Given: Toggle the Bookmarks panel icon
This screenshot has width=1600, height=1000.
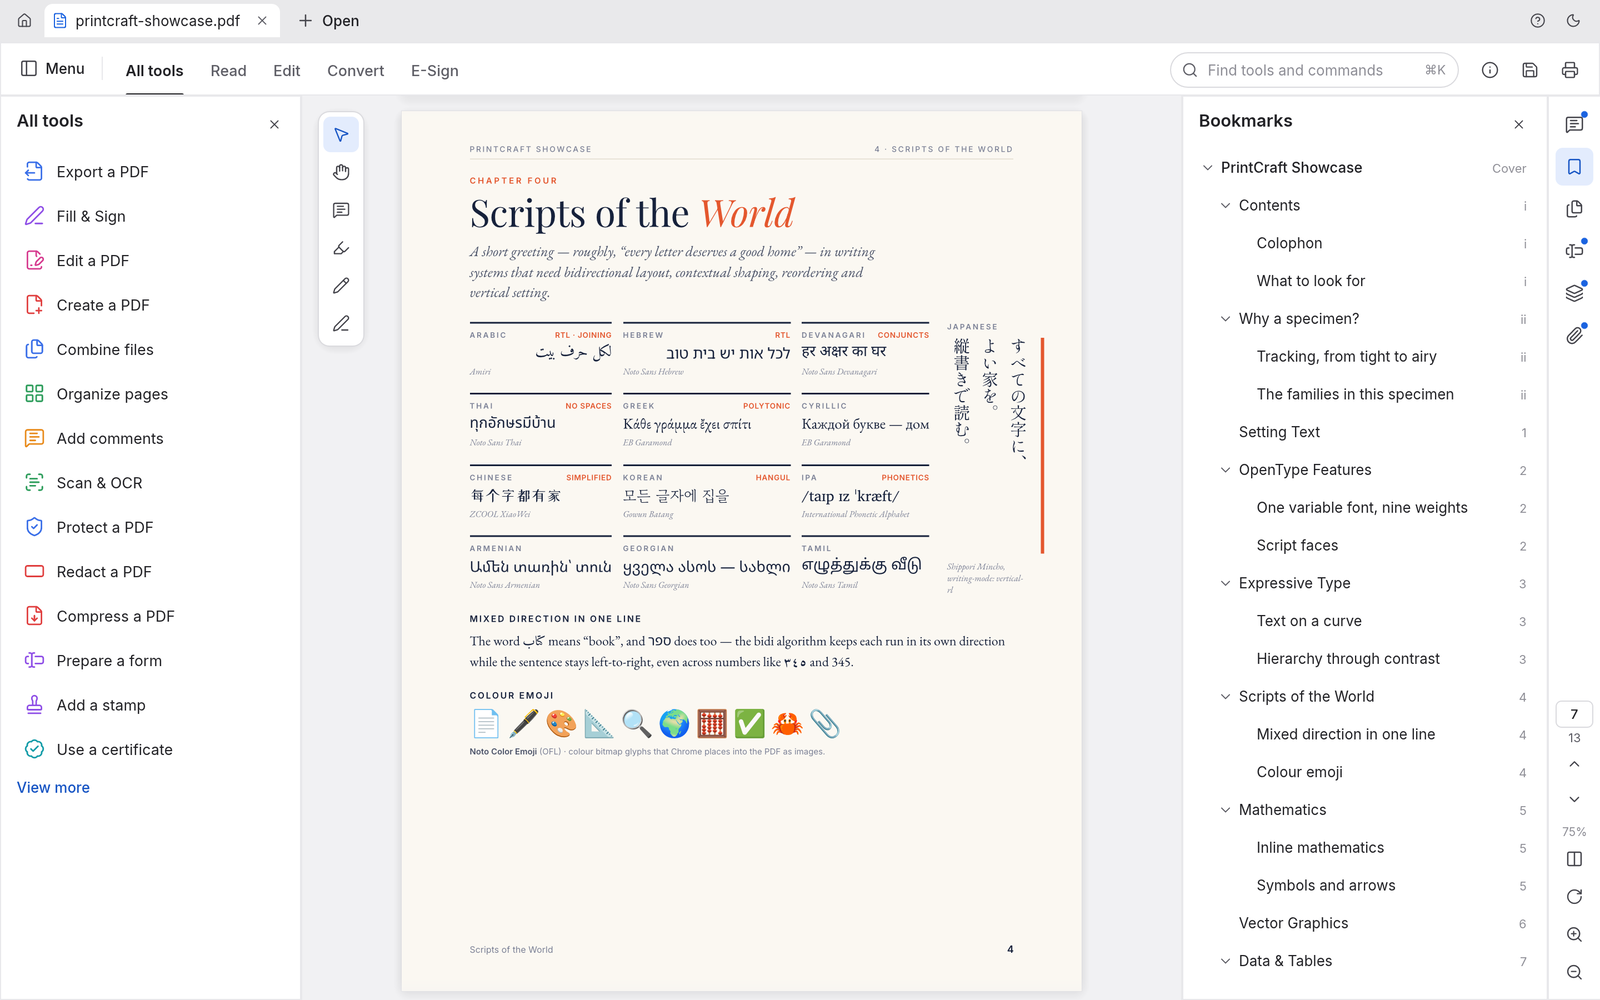Looking at the screenshot, I should 1574,167.
